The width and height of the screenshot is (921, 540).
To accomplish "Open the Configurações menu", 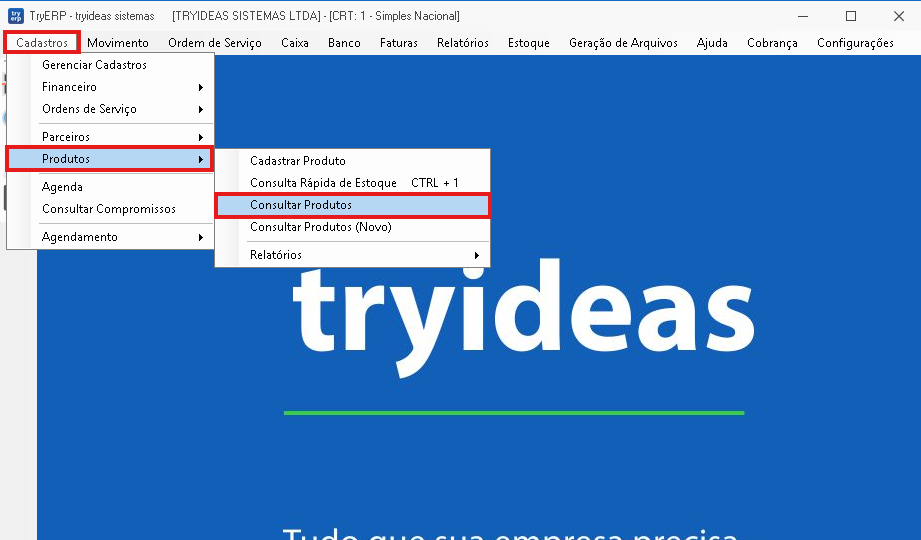I will (855, 43).
